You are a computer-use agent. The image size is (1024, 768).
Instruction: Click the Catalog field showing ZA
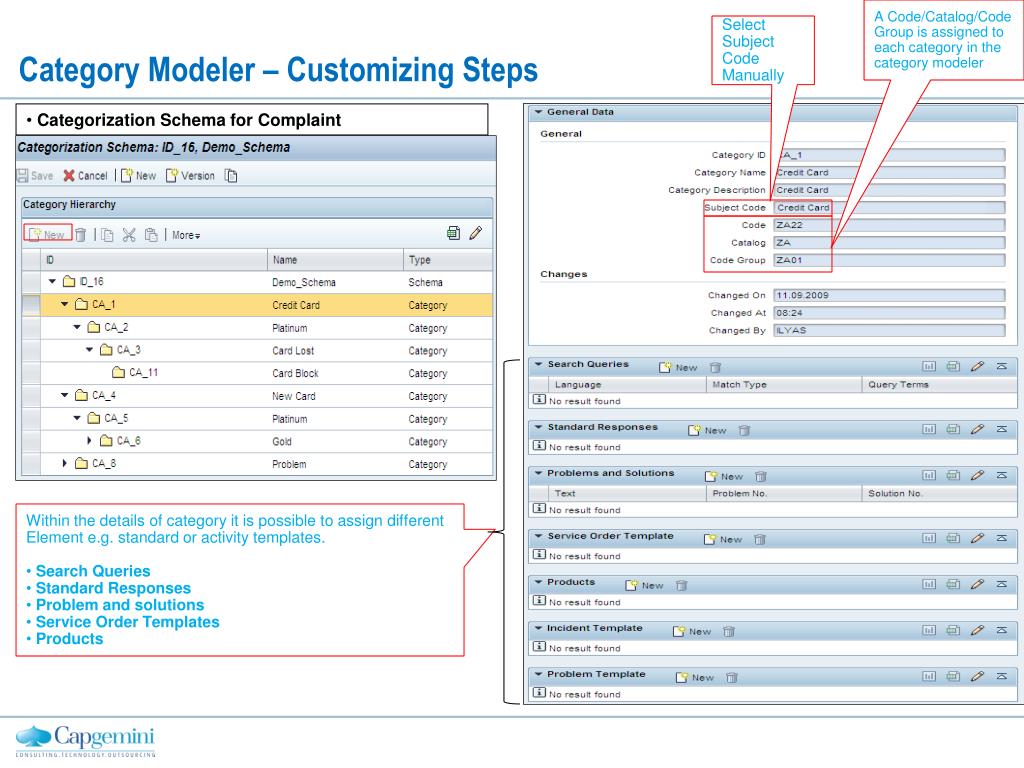(889, 242)
